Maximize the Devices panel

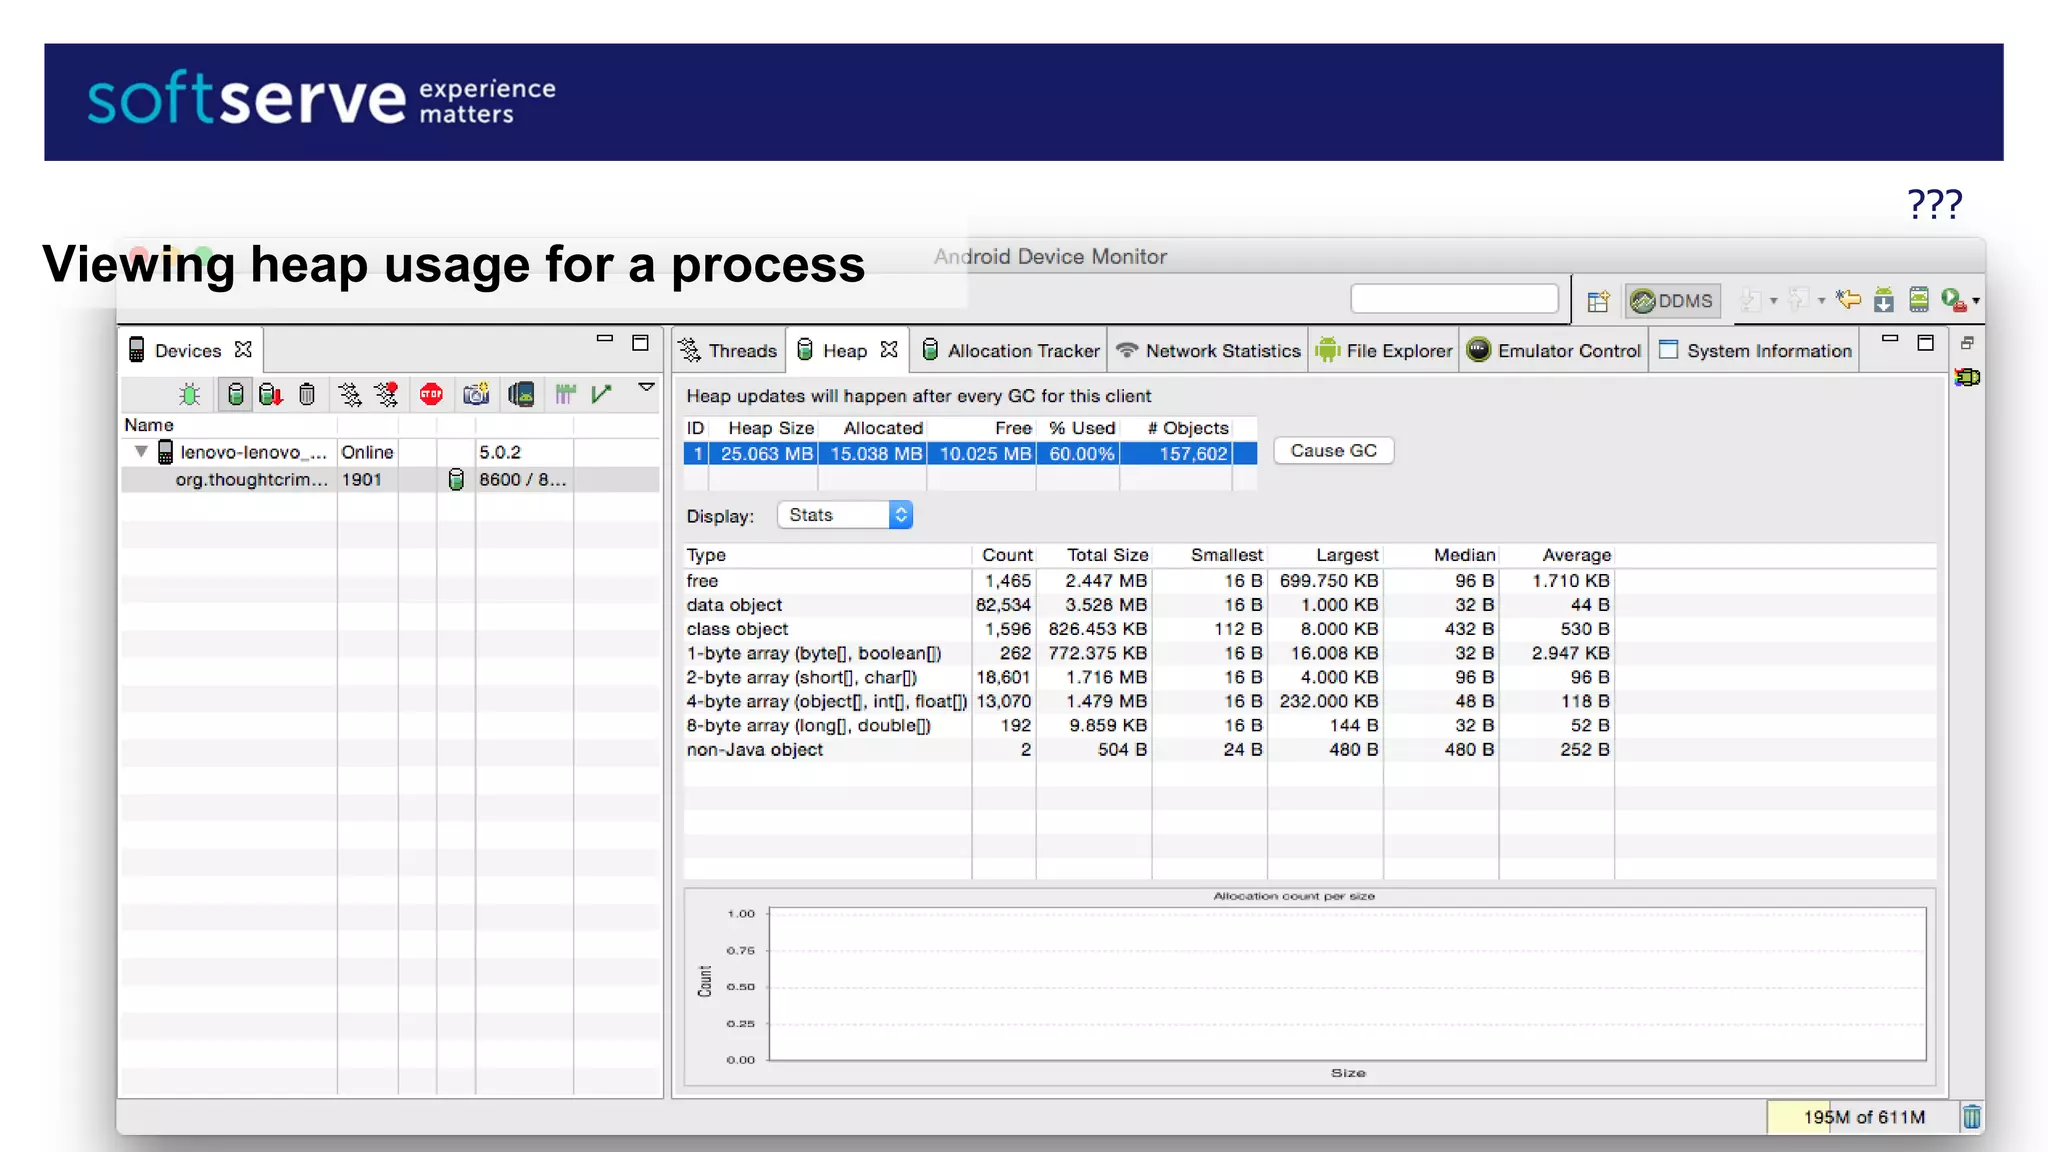point(641,343)
